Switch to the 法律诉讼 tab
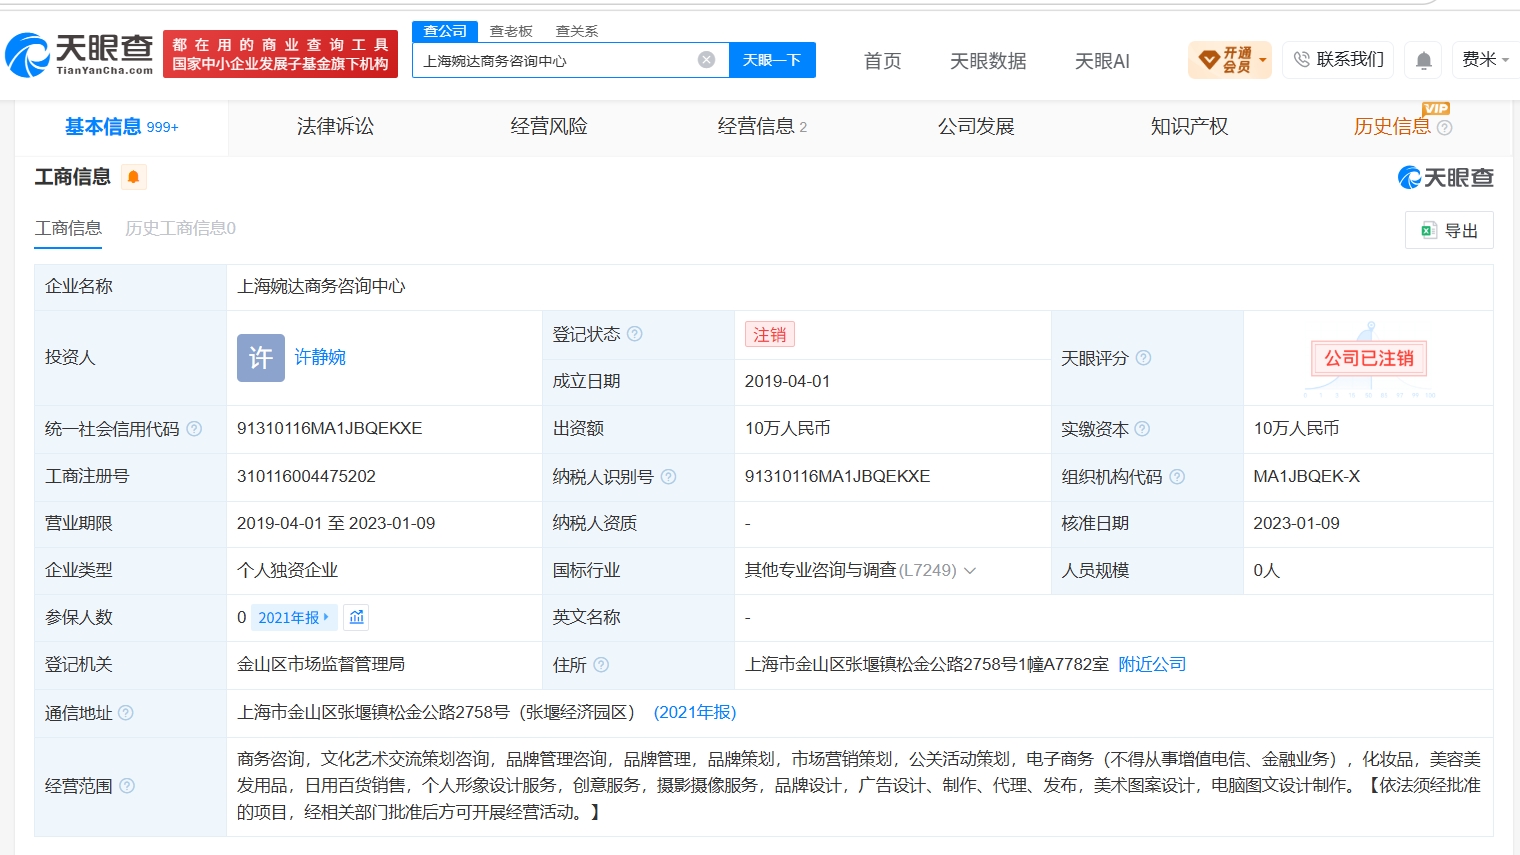 [335, 127]
